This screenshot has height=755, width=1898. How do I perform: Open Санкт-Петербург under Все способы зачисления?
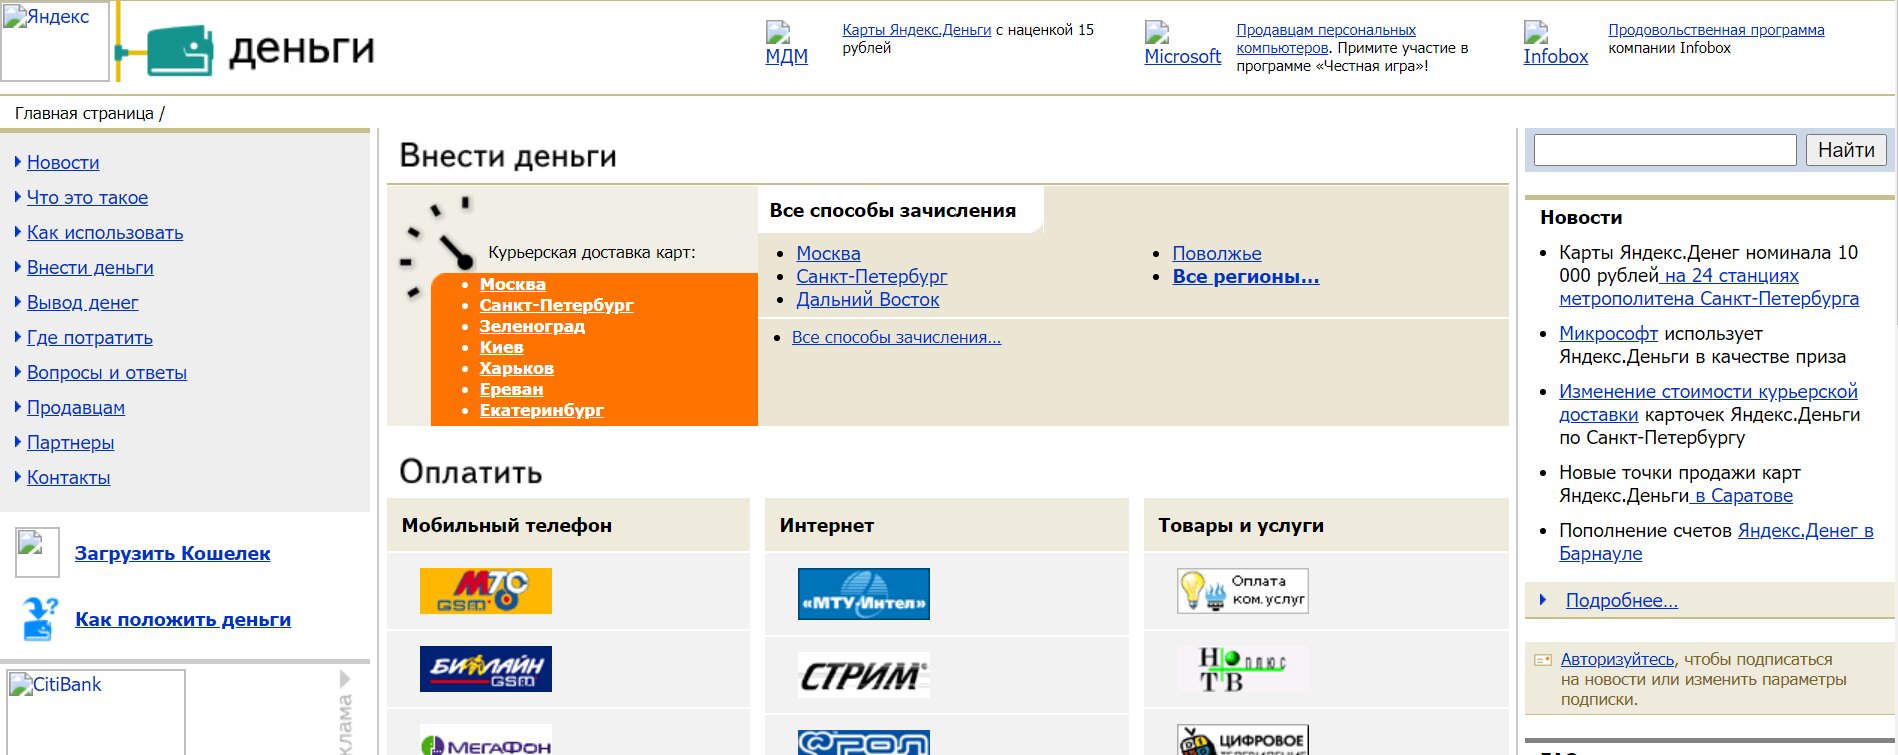[x=871, y=276]
